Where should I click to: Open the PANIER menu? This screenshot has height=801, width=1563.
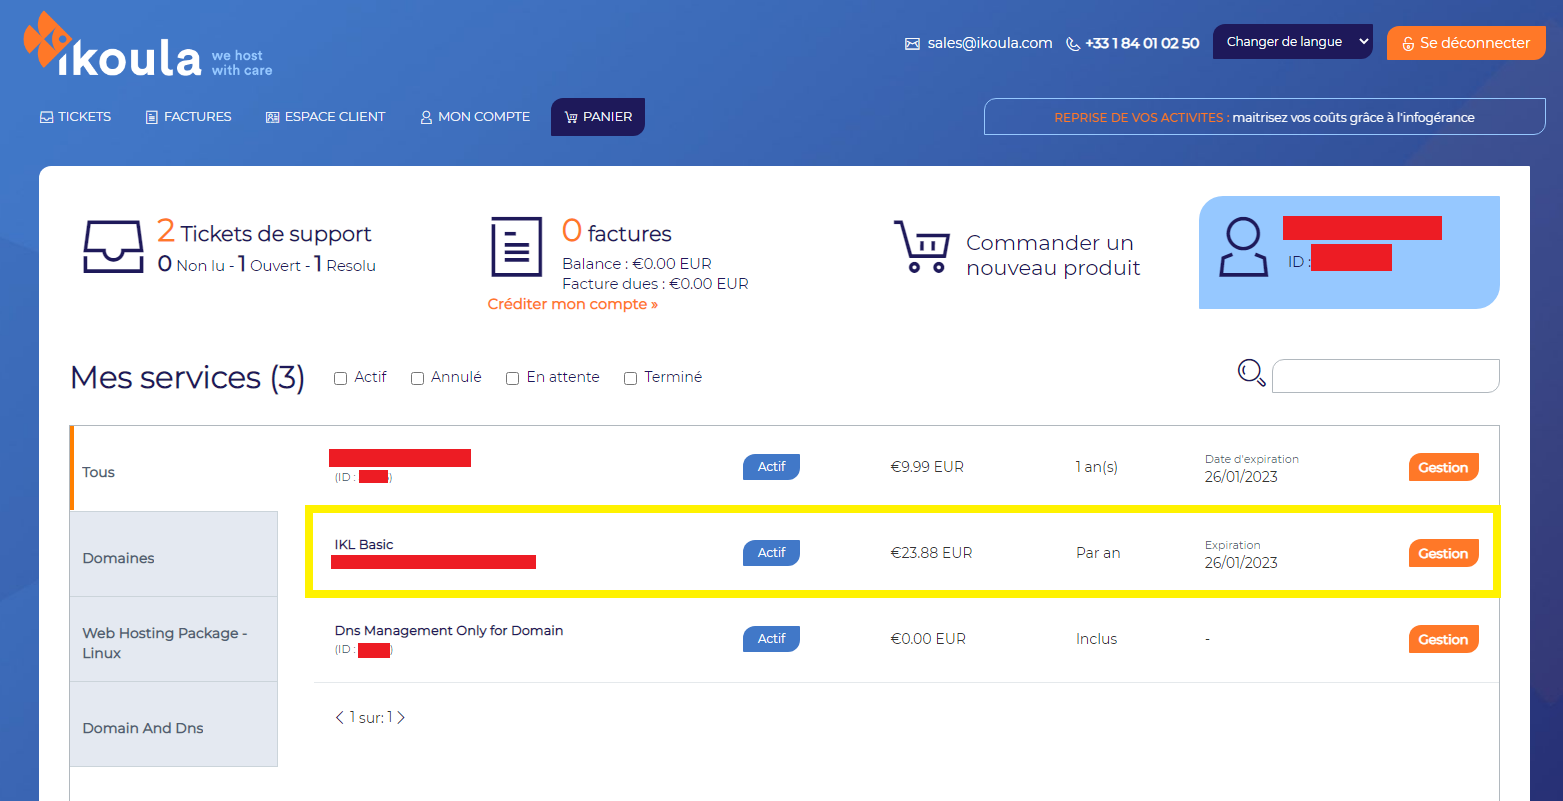coord(598,117)
